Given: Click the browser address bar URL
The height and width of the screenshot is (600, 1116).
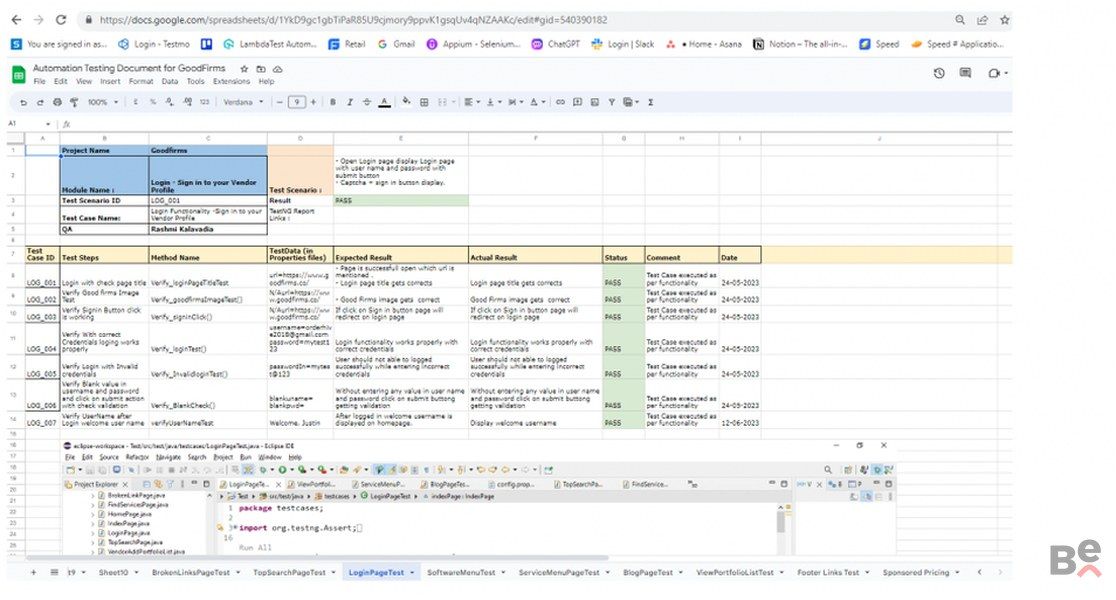Looking at the screenshot, I should (354, 20).
